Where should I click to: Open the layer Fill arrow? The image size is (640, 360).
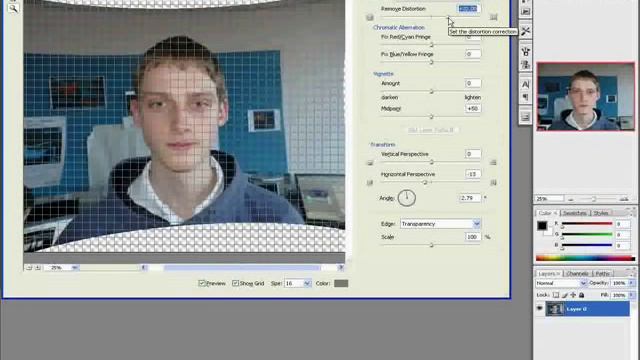(632, 295)
